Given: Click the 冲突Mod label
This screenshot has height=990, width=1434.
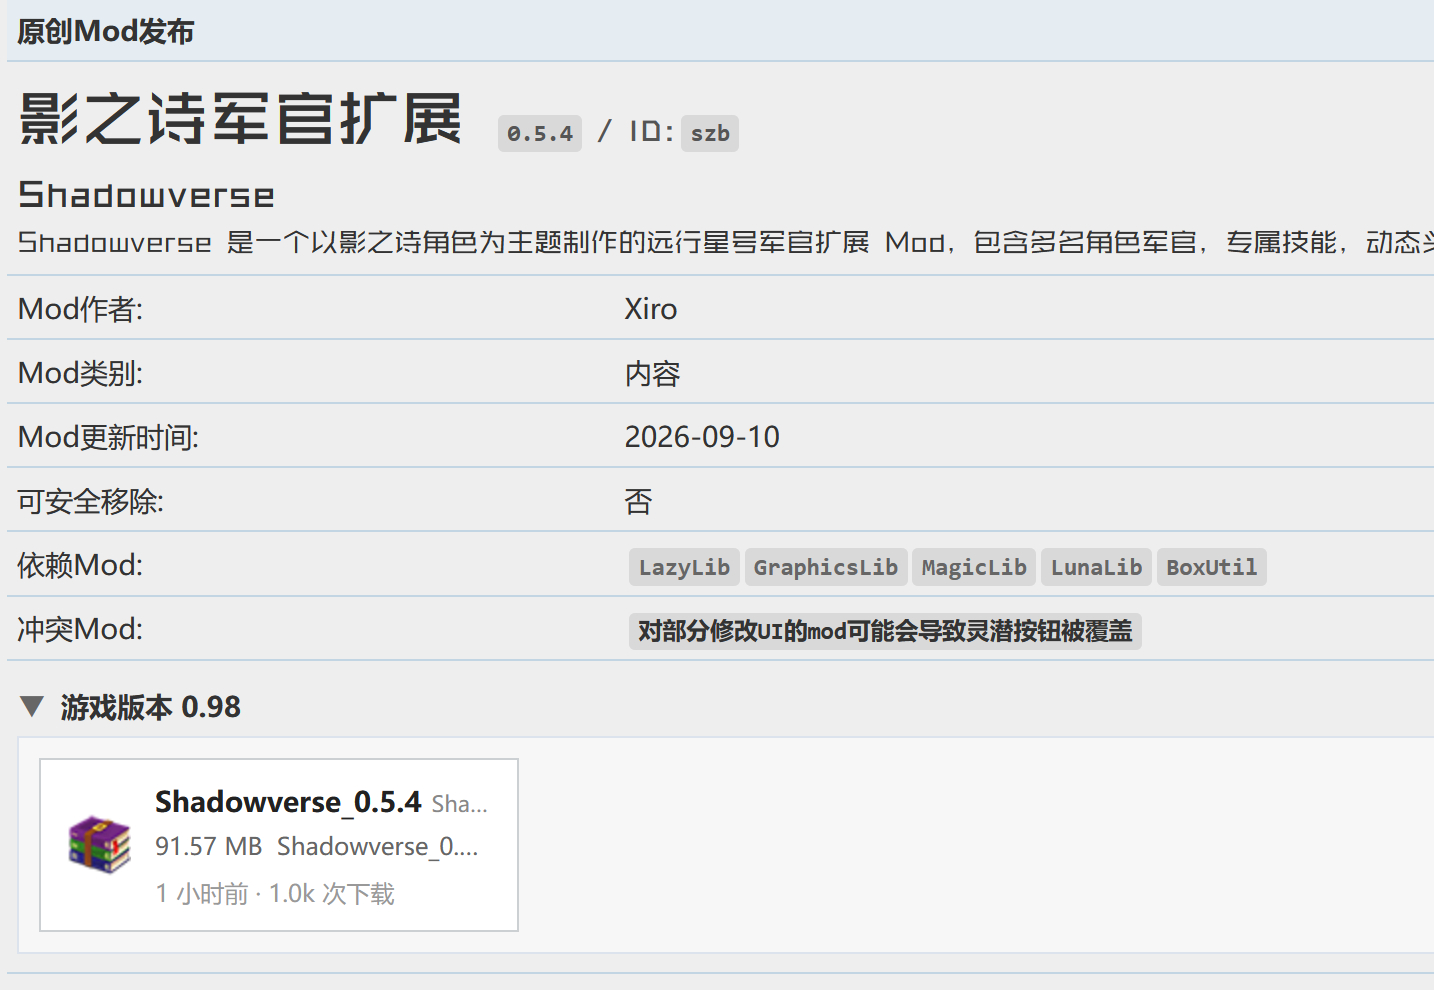Looking at the screenshot, I should 81,629.
